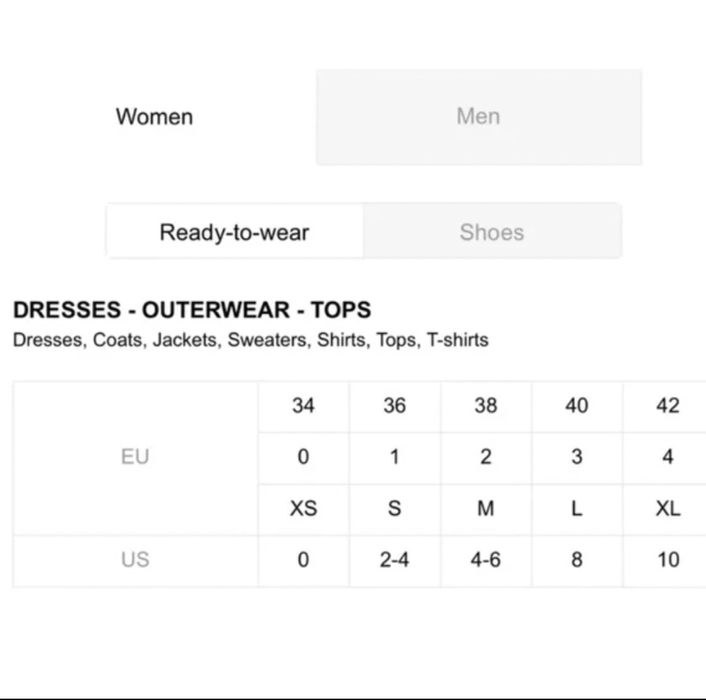Viewport: 706px width, 700px height.
Task: Switch to the Men tab
Action: click(478, 116)
